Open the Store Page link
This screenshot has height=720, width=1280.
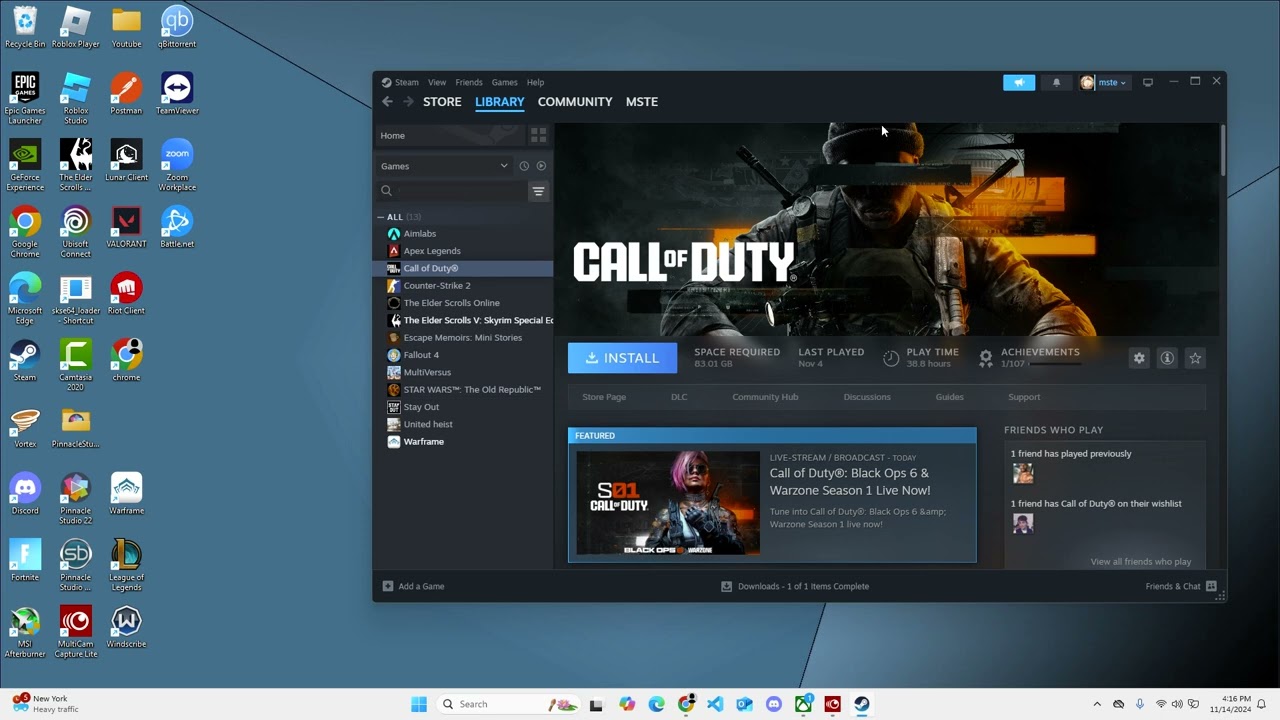click(x=604, y=397)
